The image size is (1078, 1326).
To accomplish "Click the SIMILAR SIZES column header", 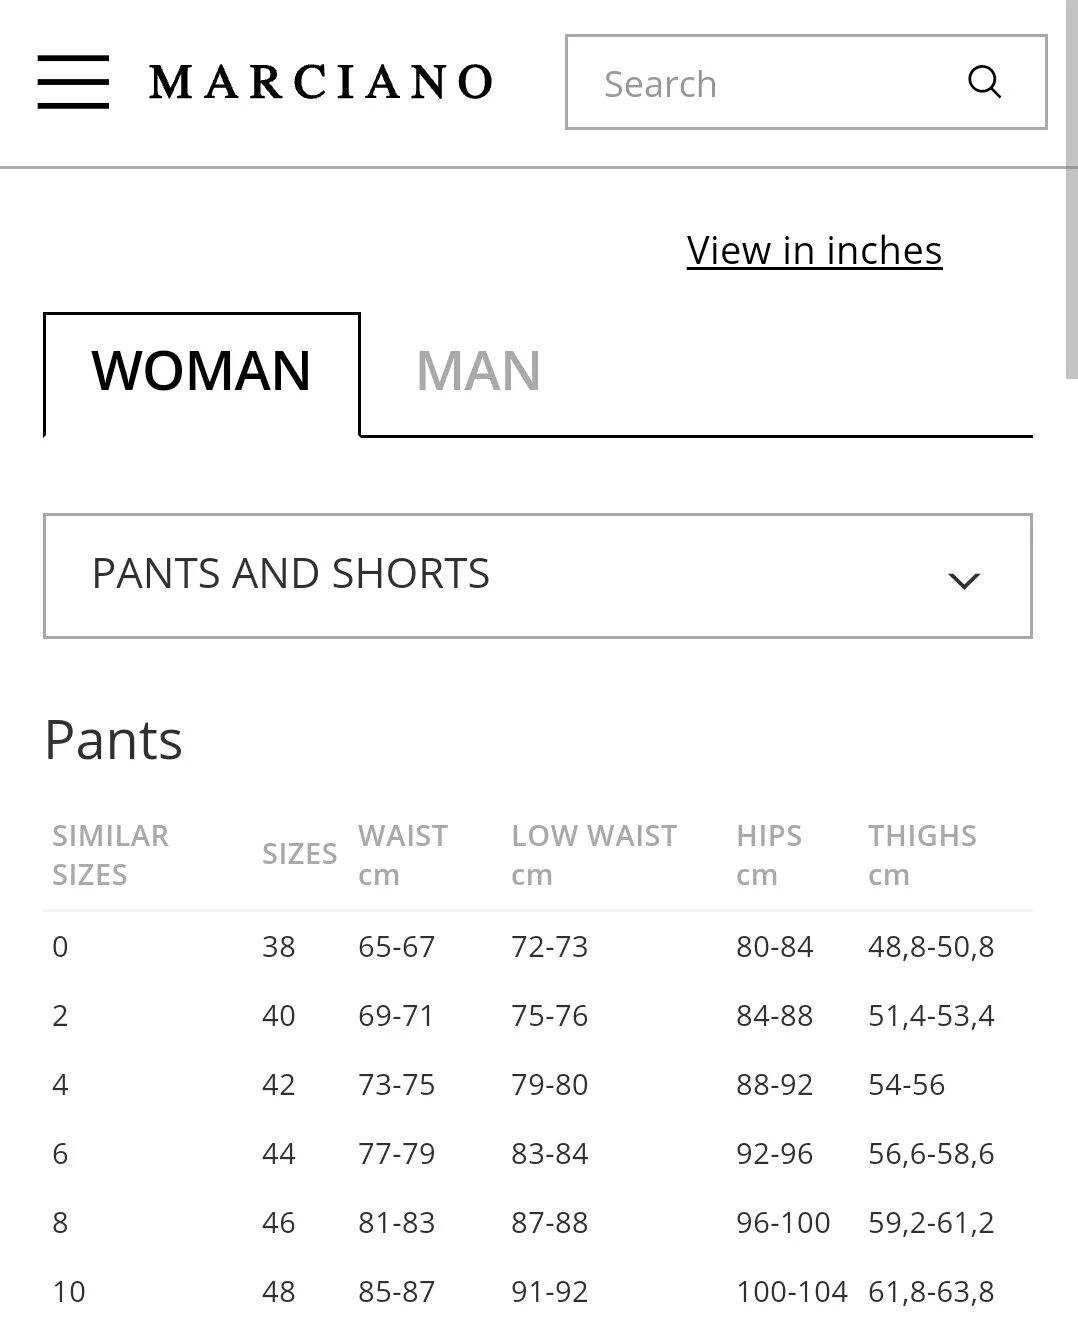I will 111,855.
